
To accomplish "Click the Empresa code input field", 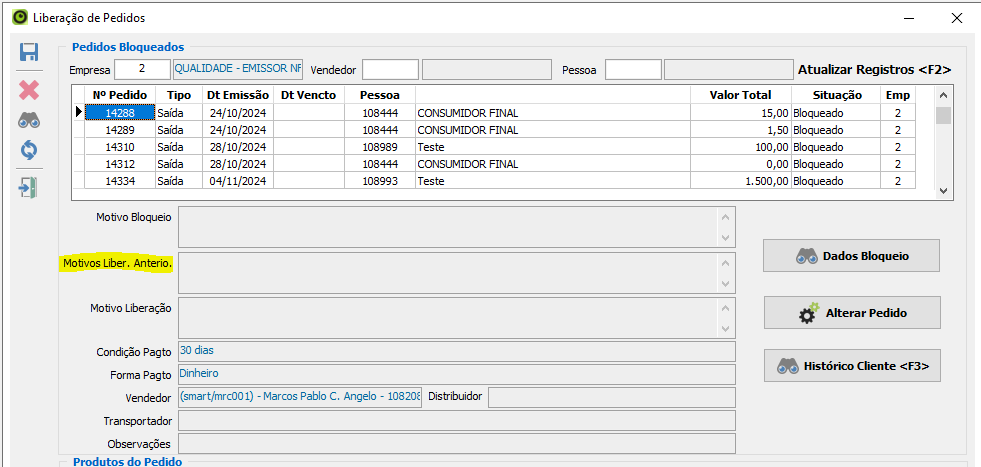I will click(x=142, y=69).
